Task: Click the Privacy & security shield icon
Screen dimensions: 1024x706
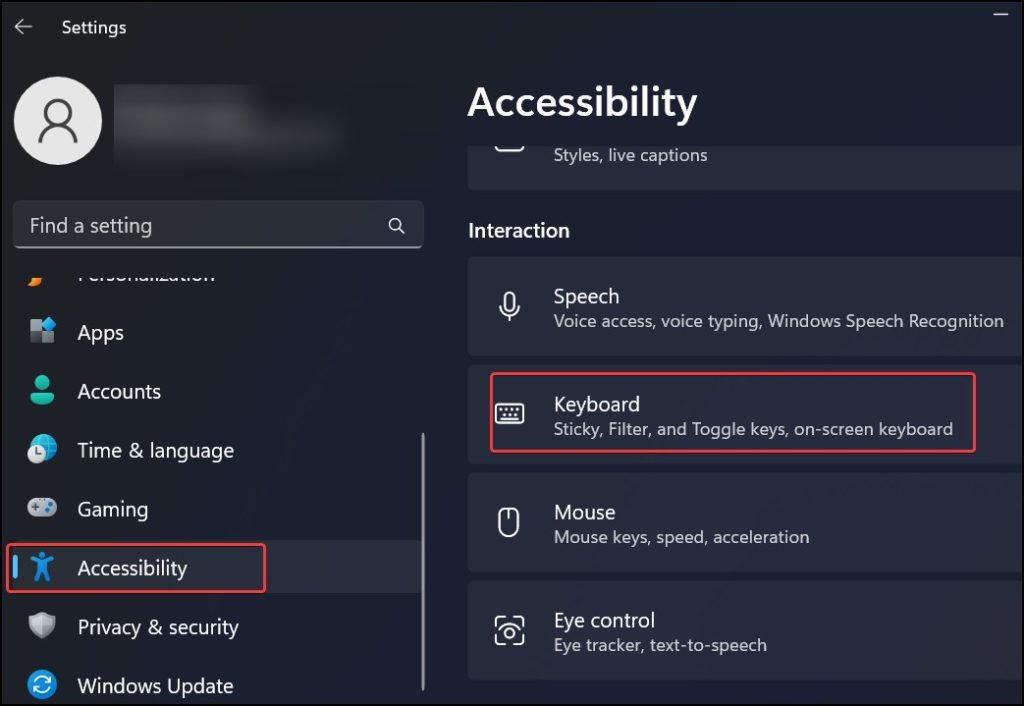Action: coord(42,627)
